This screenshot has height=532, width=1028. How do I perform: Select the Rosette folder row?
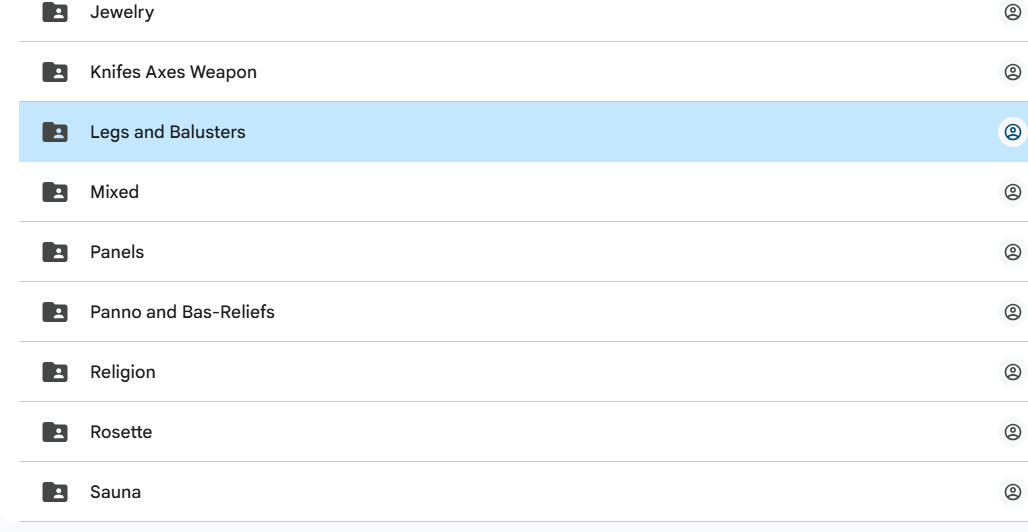500,432
